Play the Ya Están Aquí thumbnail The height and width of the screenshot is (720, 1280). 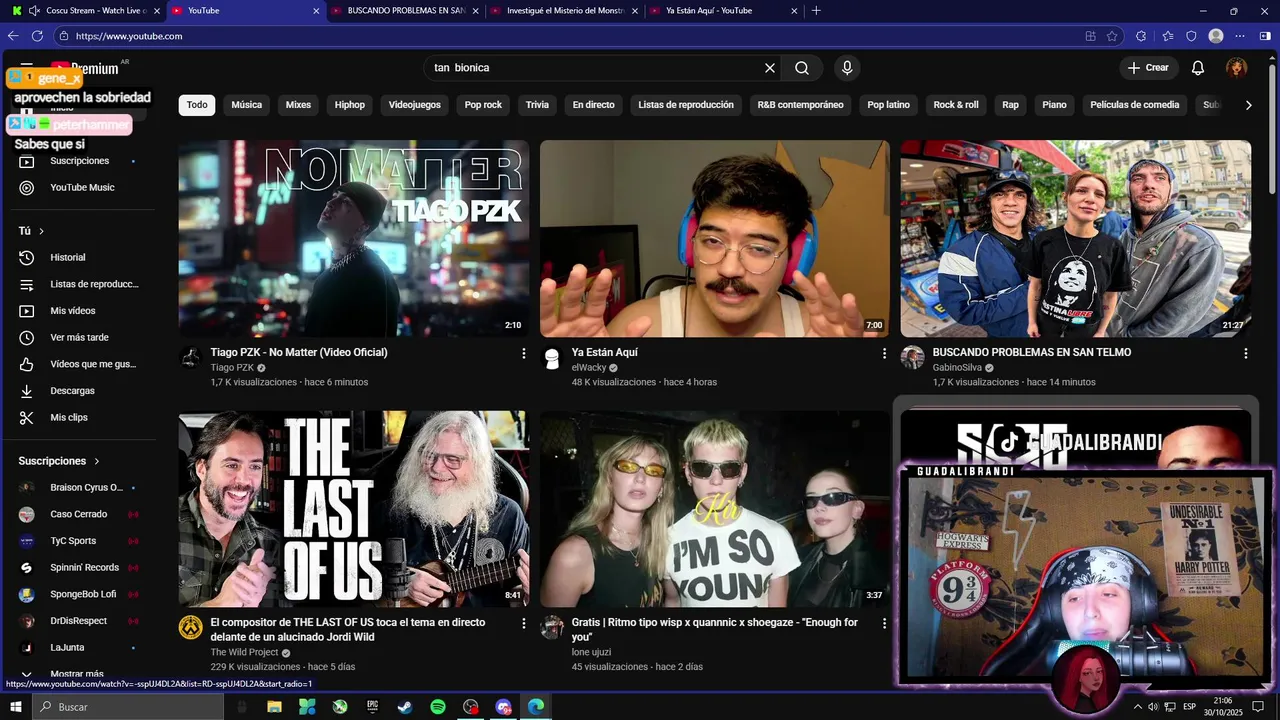[714, 238]
